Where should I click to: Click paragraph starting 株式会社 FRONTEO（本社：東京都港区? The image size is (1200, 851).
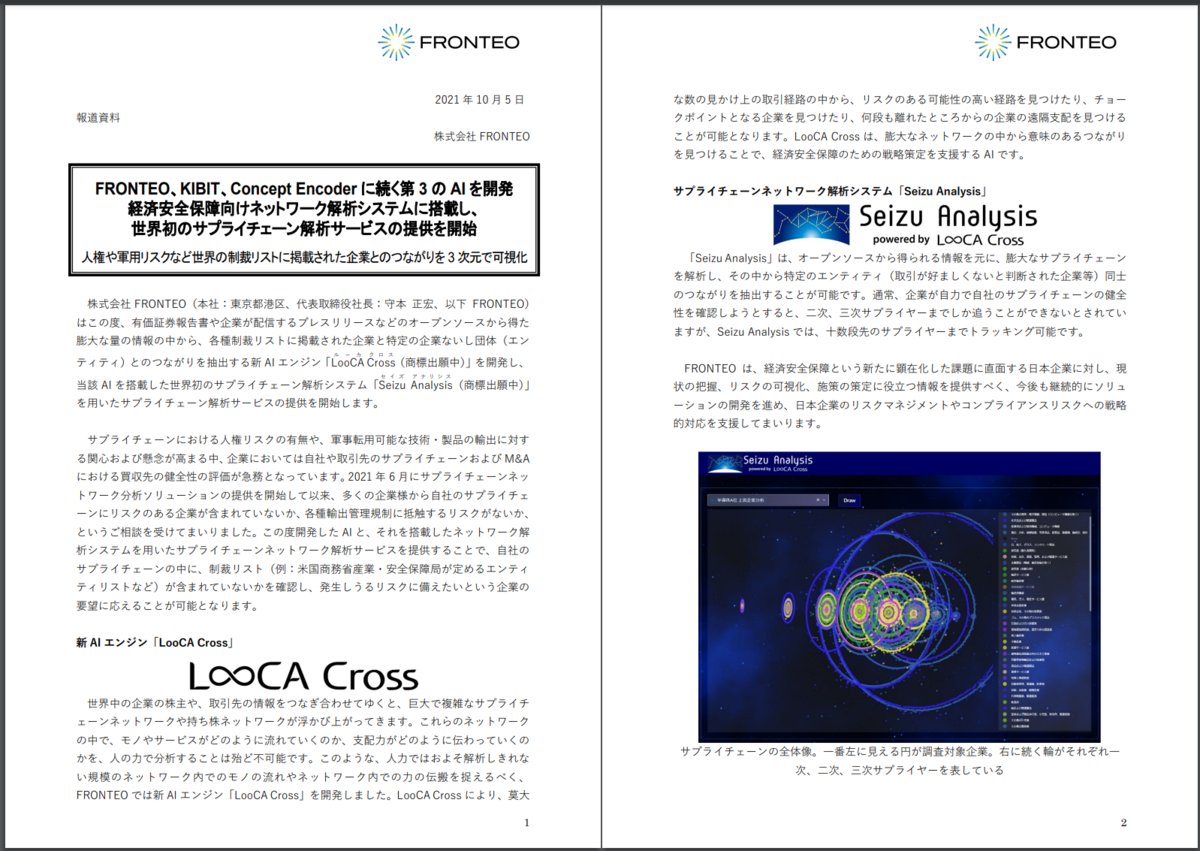(x=304, y=353)
